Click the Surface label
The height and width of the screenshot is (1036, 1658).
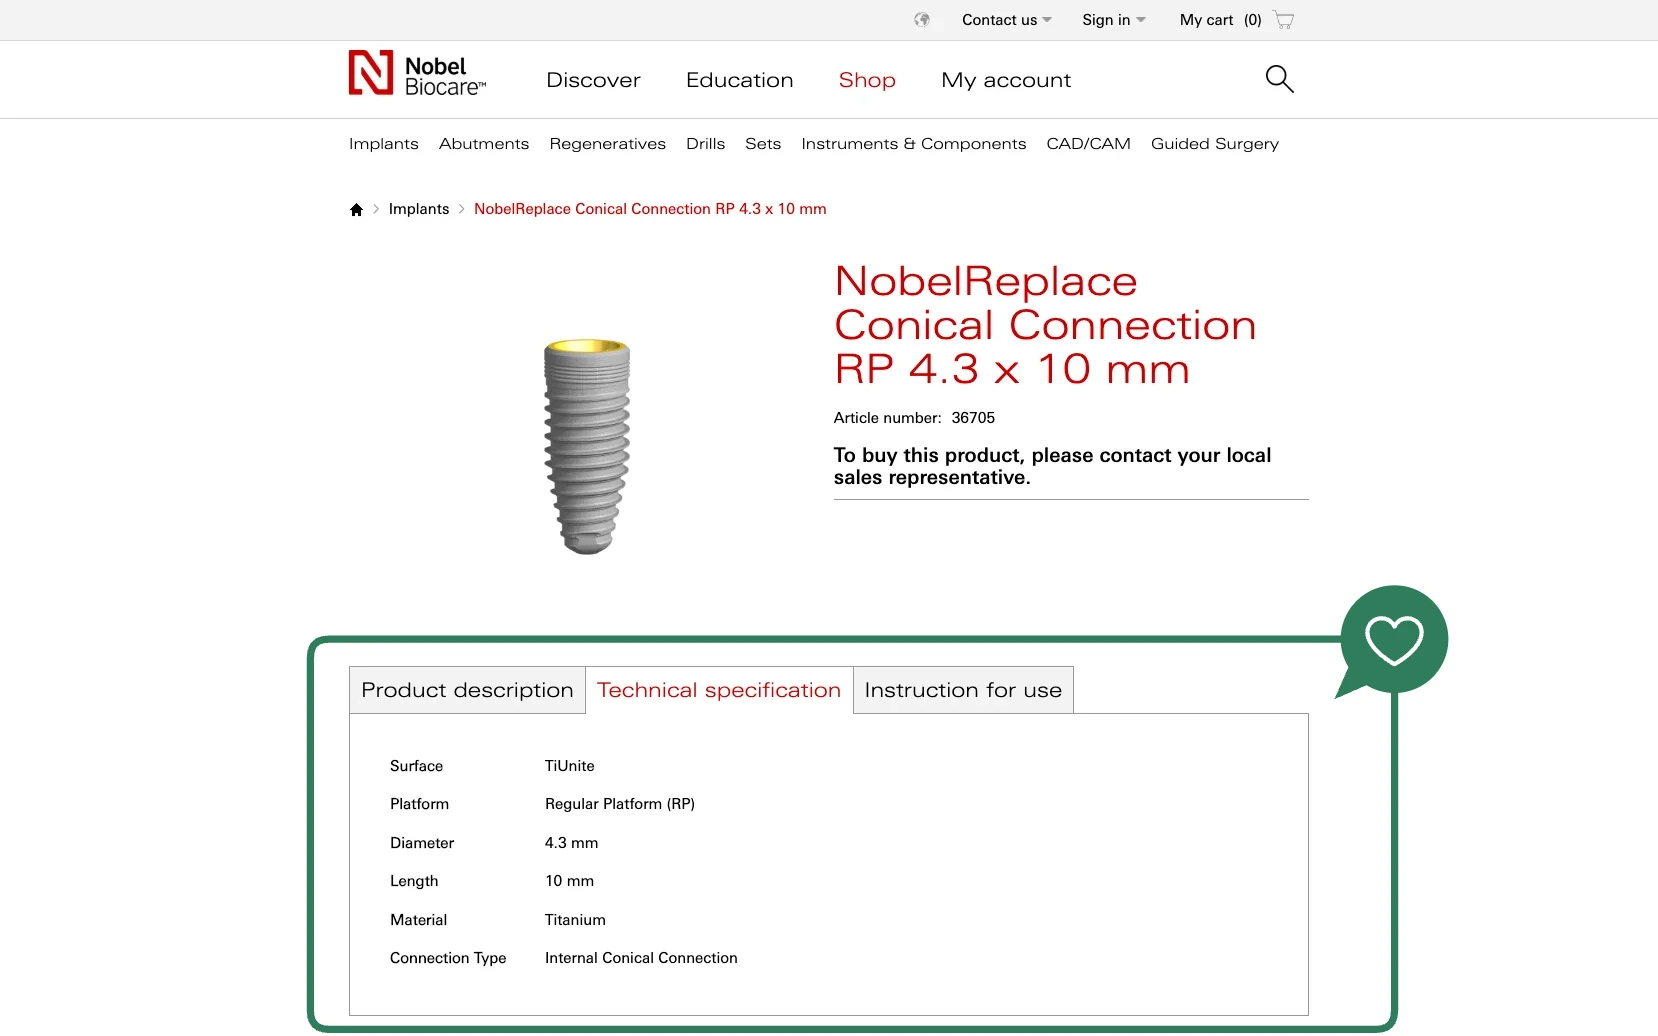[416, 766]
